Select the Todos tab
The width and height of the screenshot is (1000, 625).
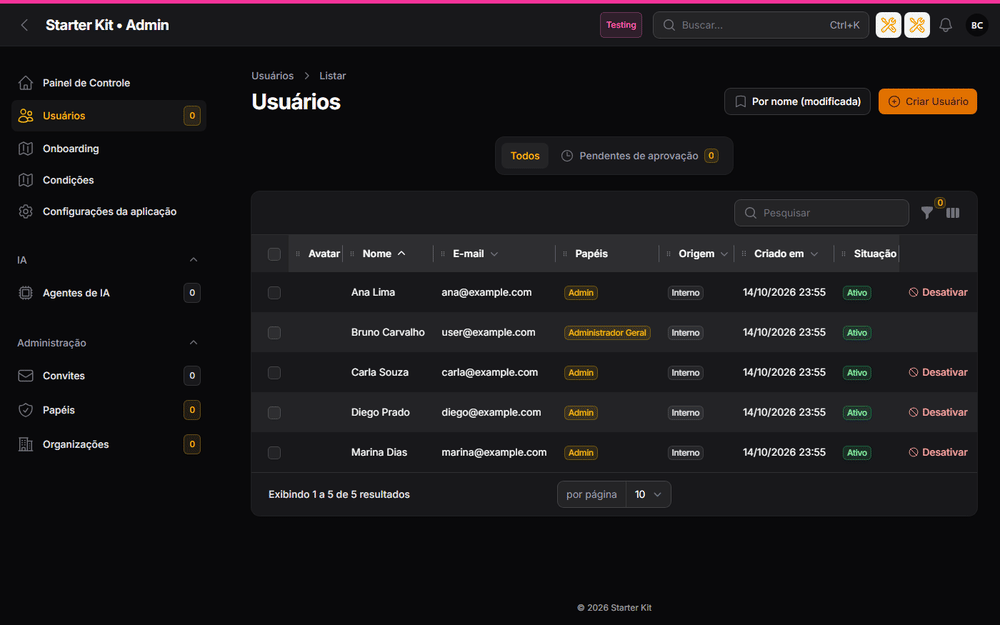[525, 156]
